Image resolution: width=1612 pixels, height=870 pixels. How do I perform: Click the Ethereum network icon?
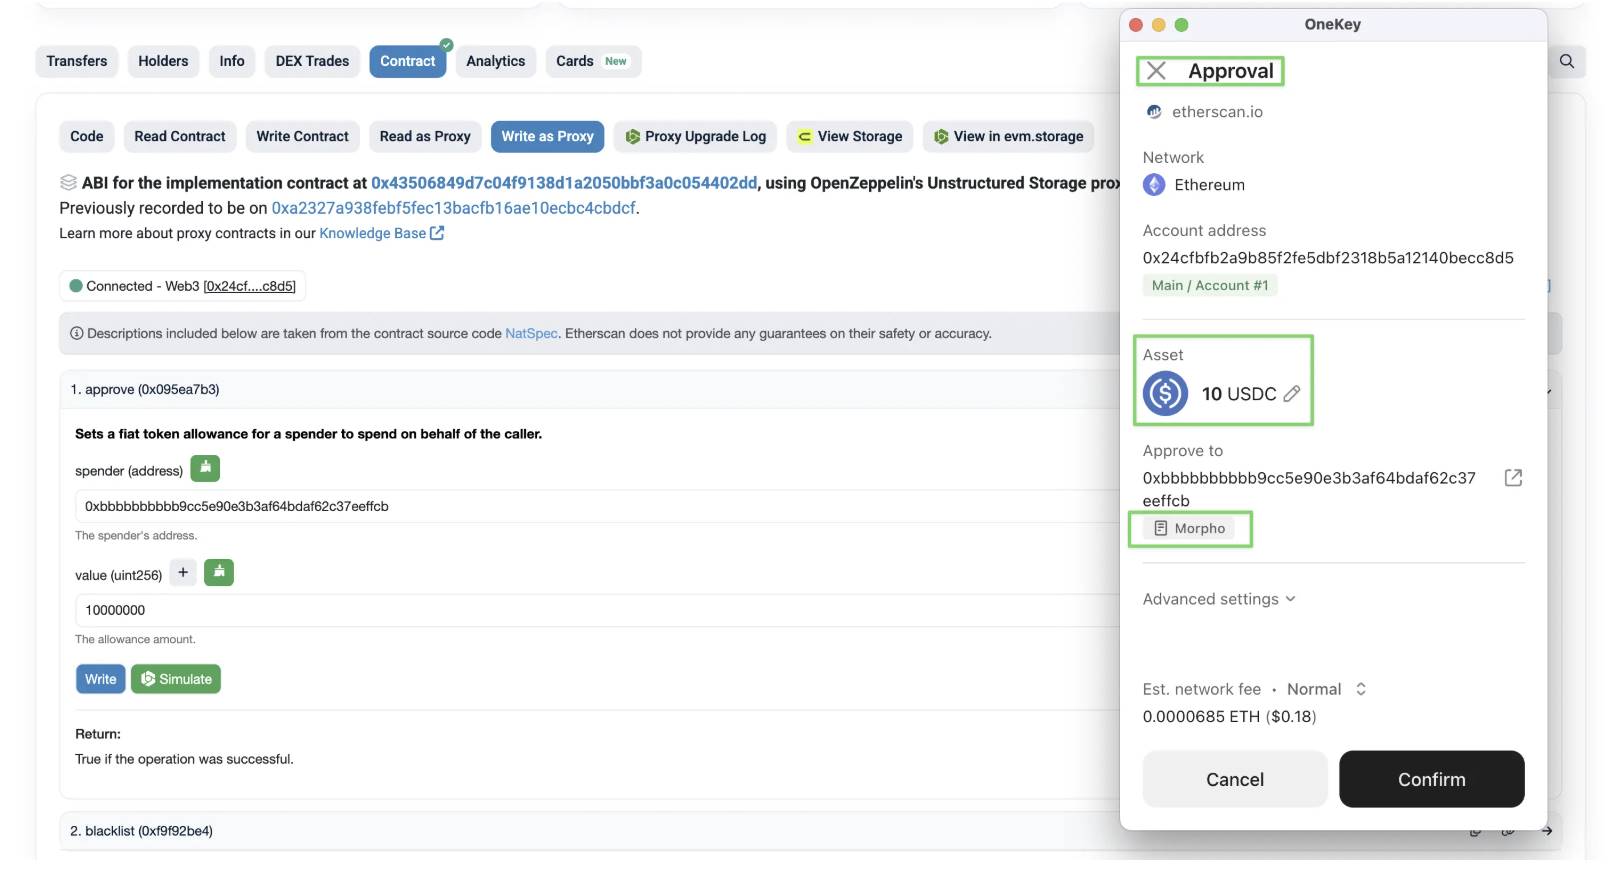point(1154,185)
